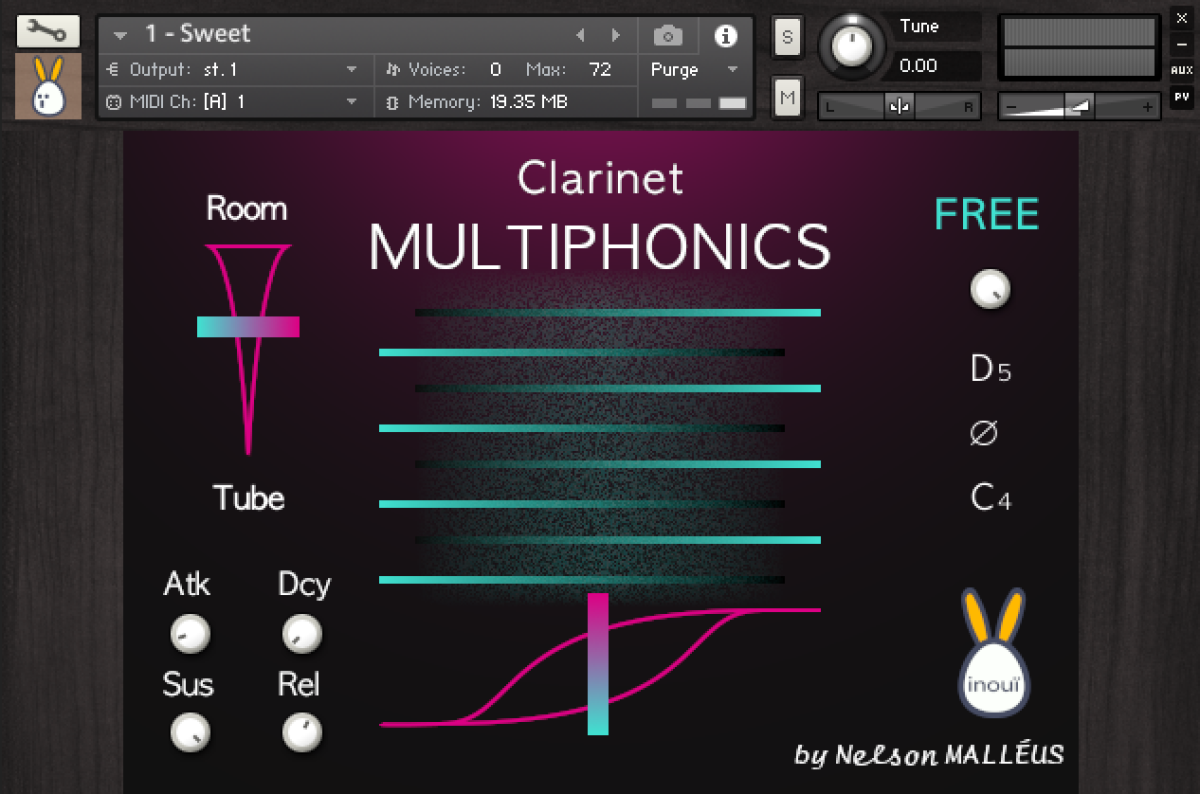The height and width of the screenshot is (794, 1200).
Task: Select the next preset arrow
Action: [x=616, y=35]
